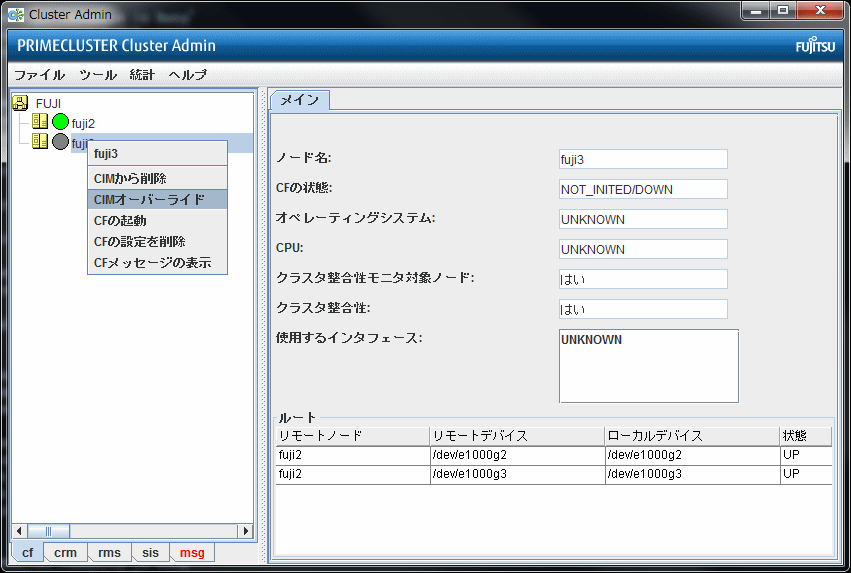Select the FUJI cluster tree node
This screenshot has width=851, height=573.
(48, 103)
